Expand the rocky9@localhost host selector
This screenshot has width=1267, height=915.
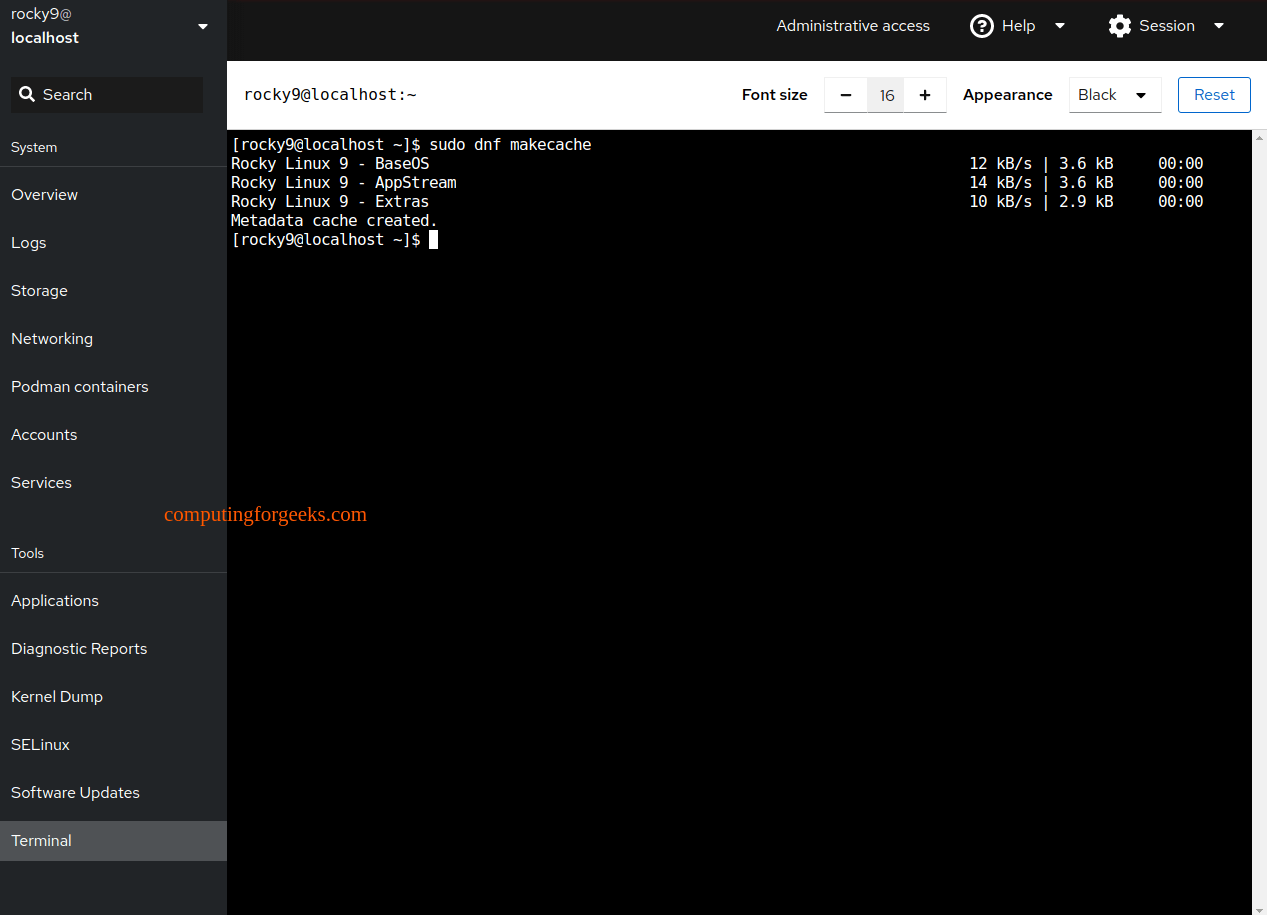pyautogui.click(x=202, y=26)
